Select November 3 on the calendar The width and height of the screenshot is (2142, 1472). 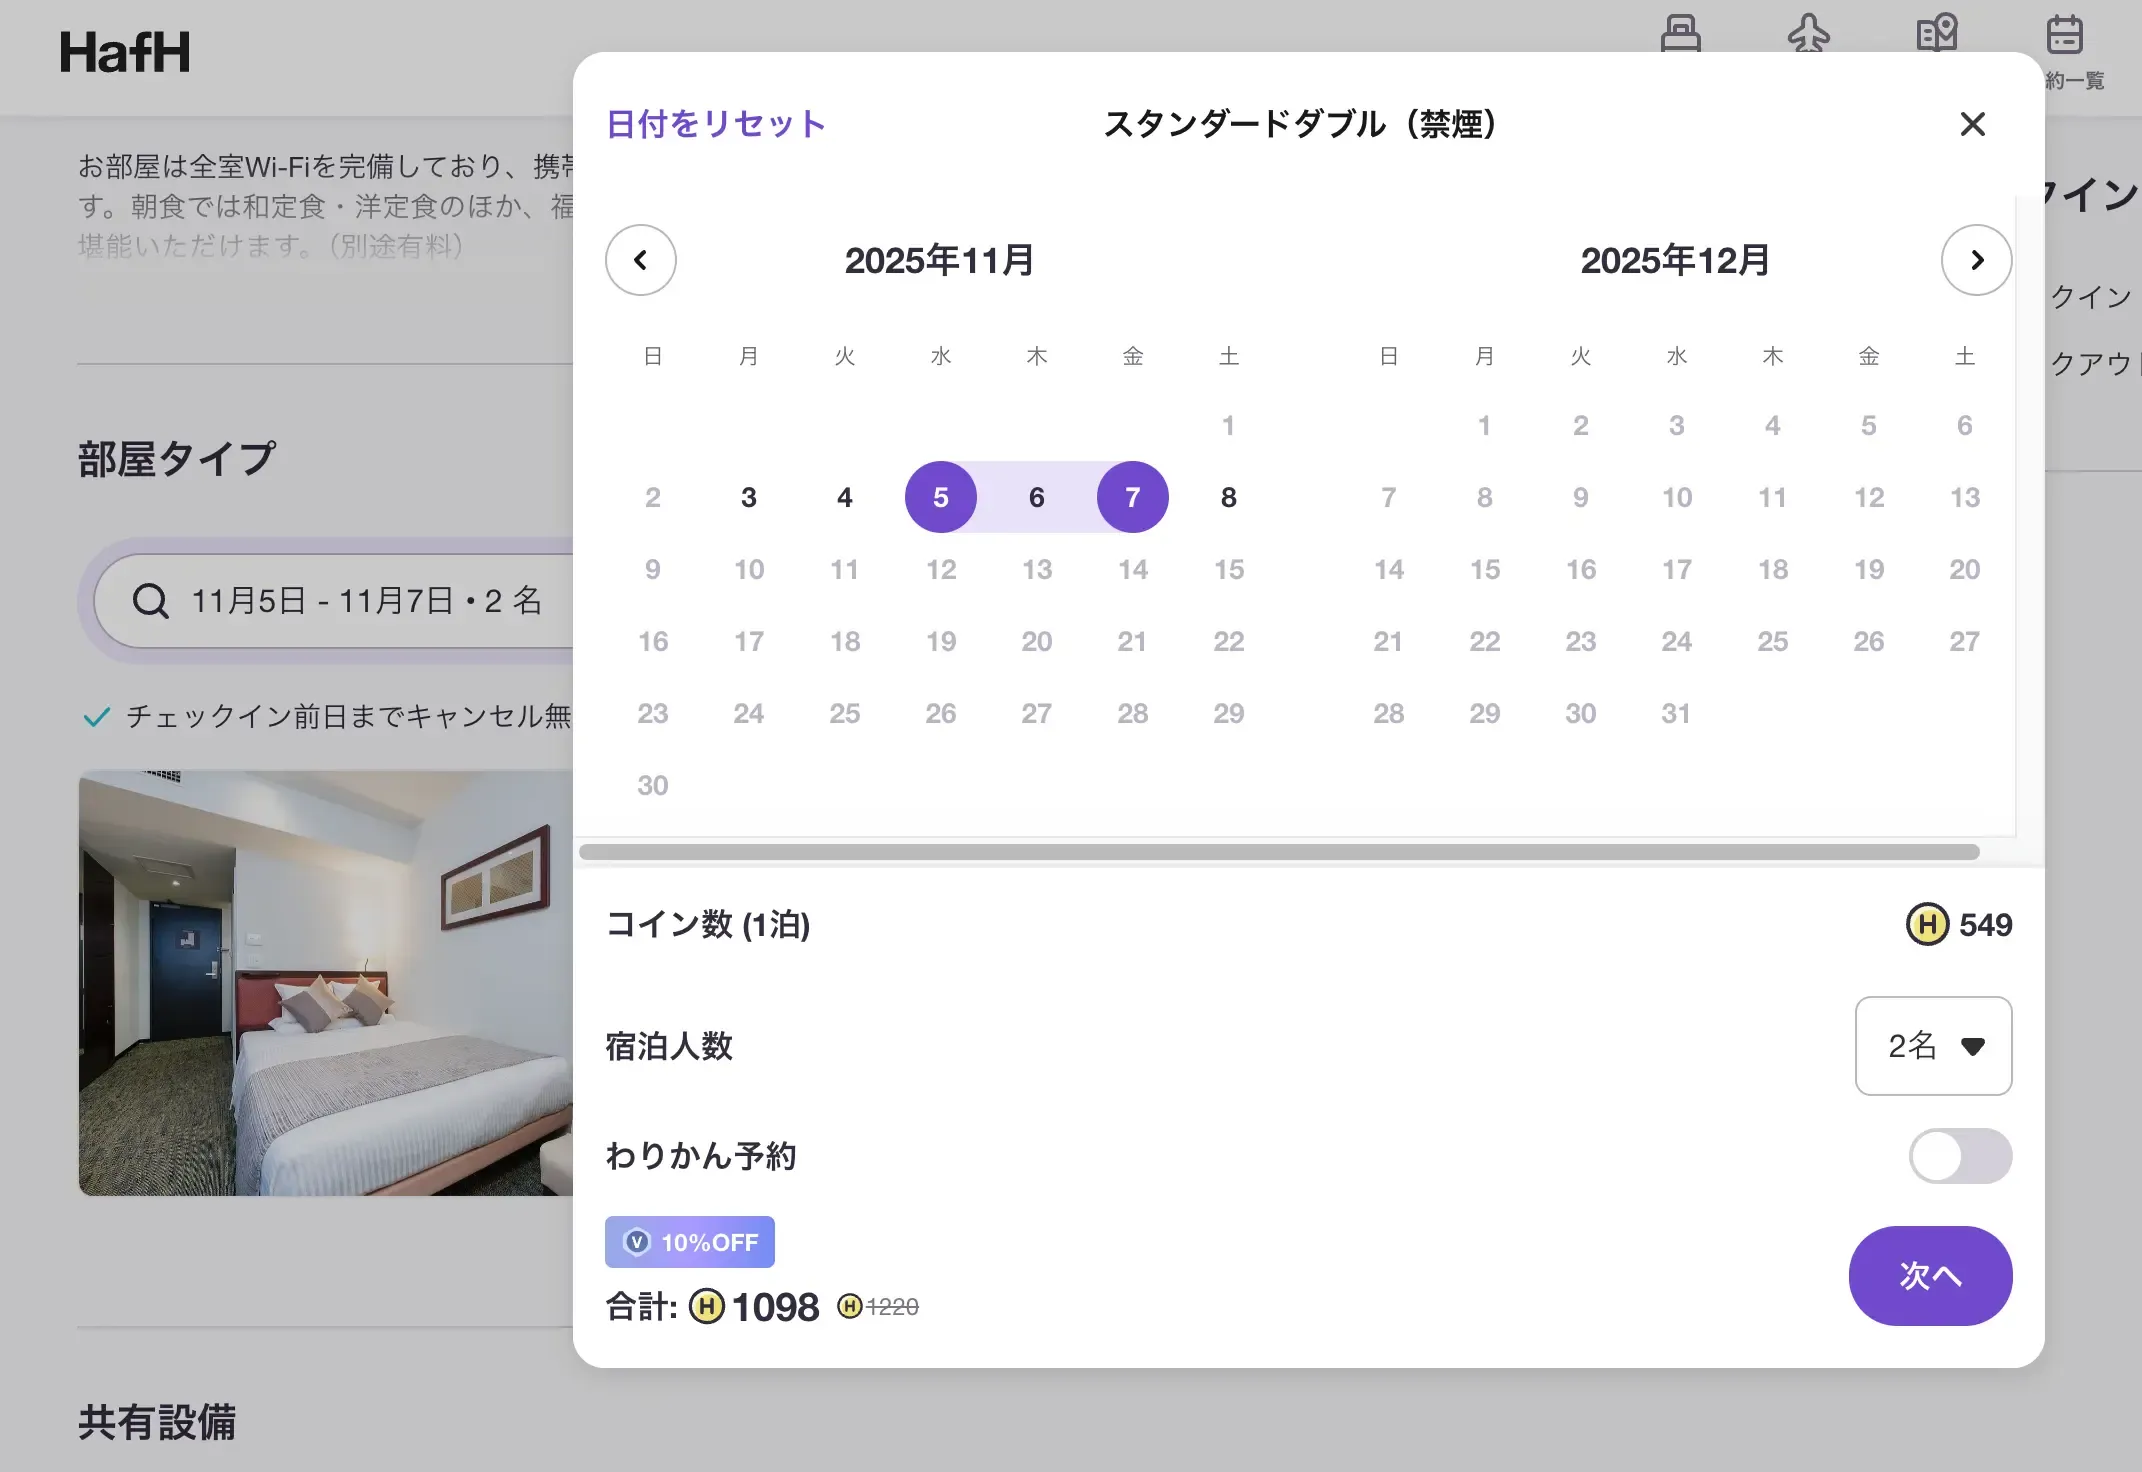coord(748,497)
